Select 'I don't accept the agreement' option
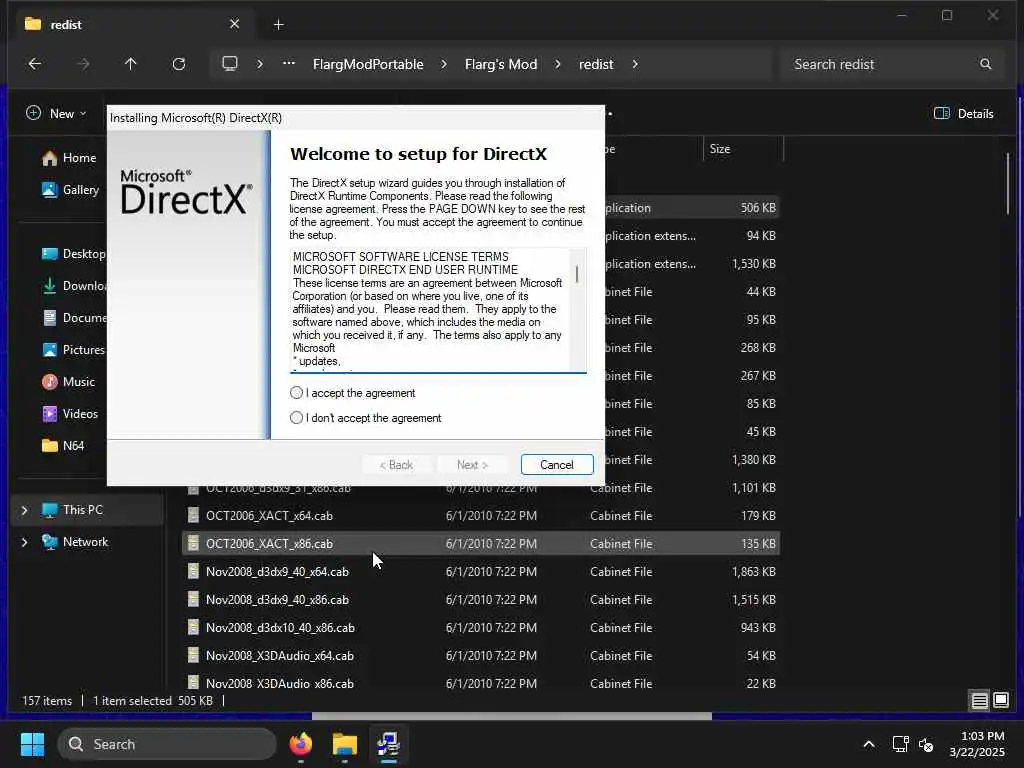1024x768 pixels. pyautogui.click(x=296, y=417)
